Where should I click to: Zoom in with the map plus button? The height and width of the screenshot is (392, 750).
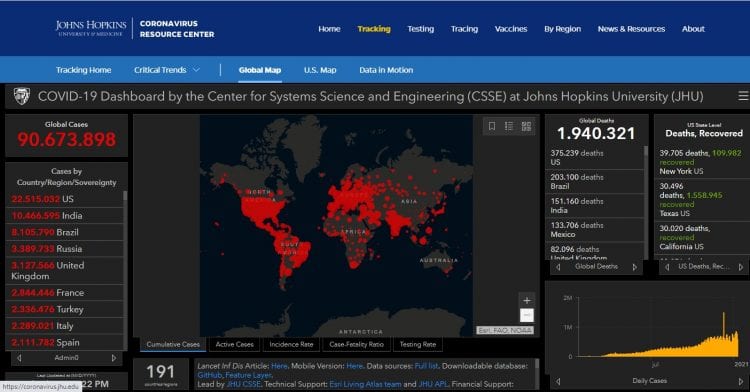coord(527,300)
